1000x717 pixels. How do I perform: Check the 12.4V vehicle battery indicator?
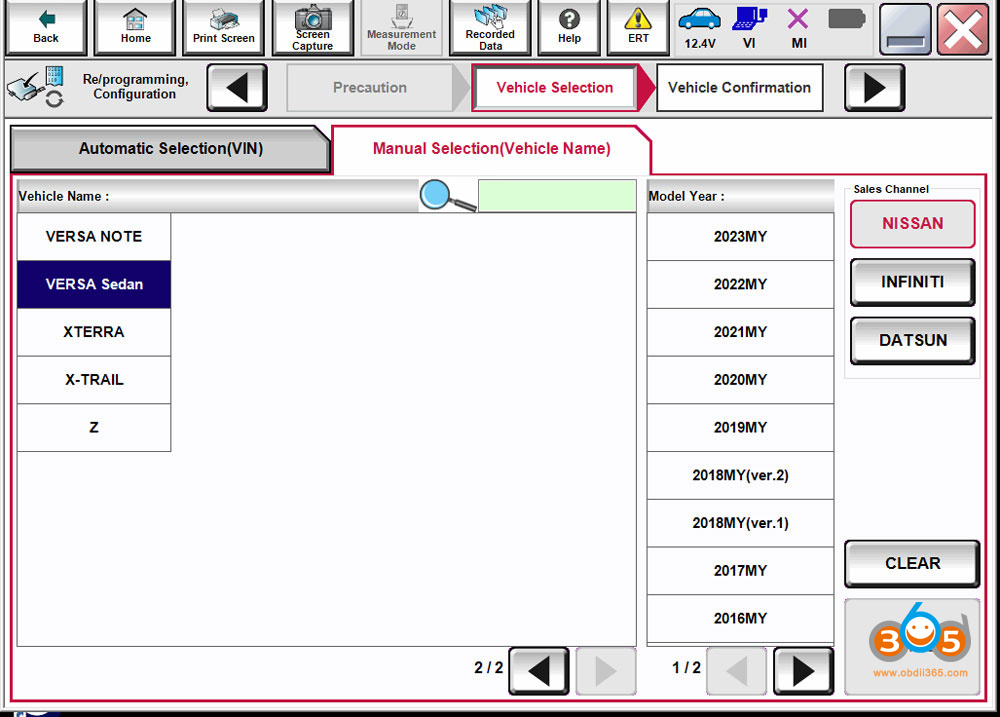point(700,29)
